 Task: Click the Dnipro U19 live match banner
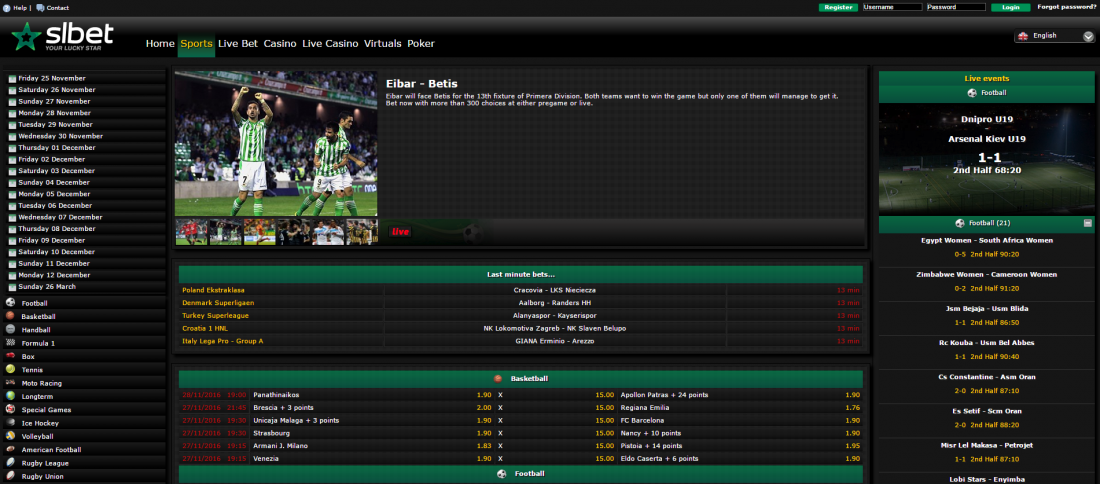pos(986,159)
